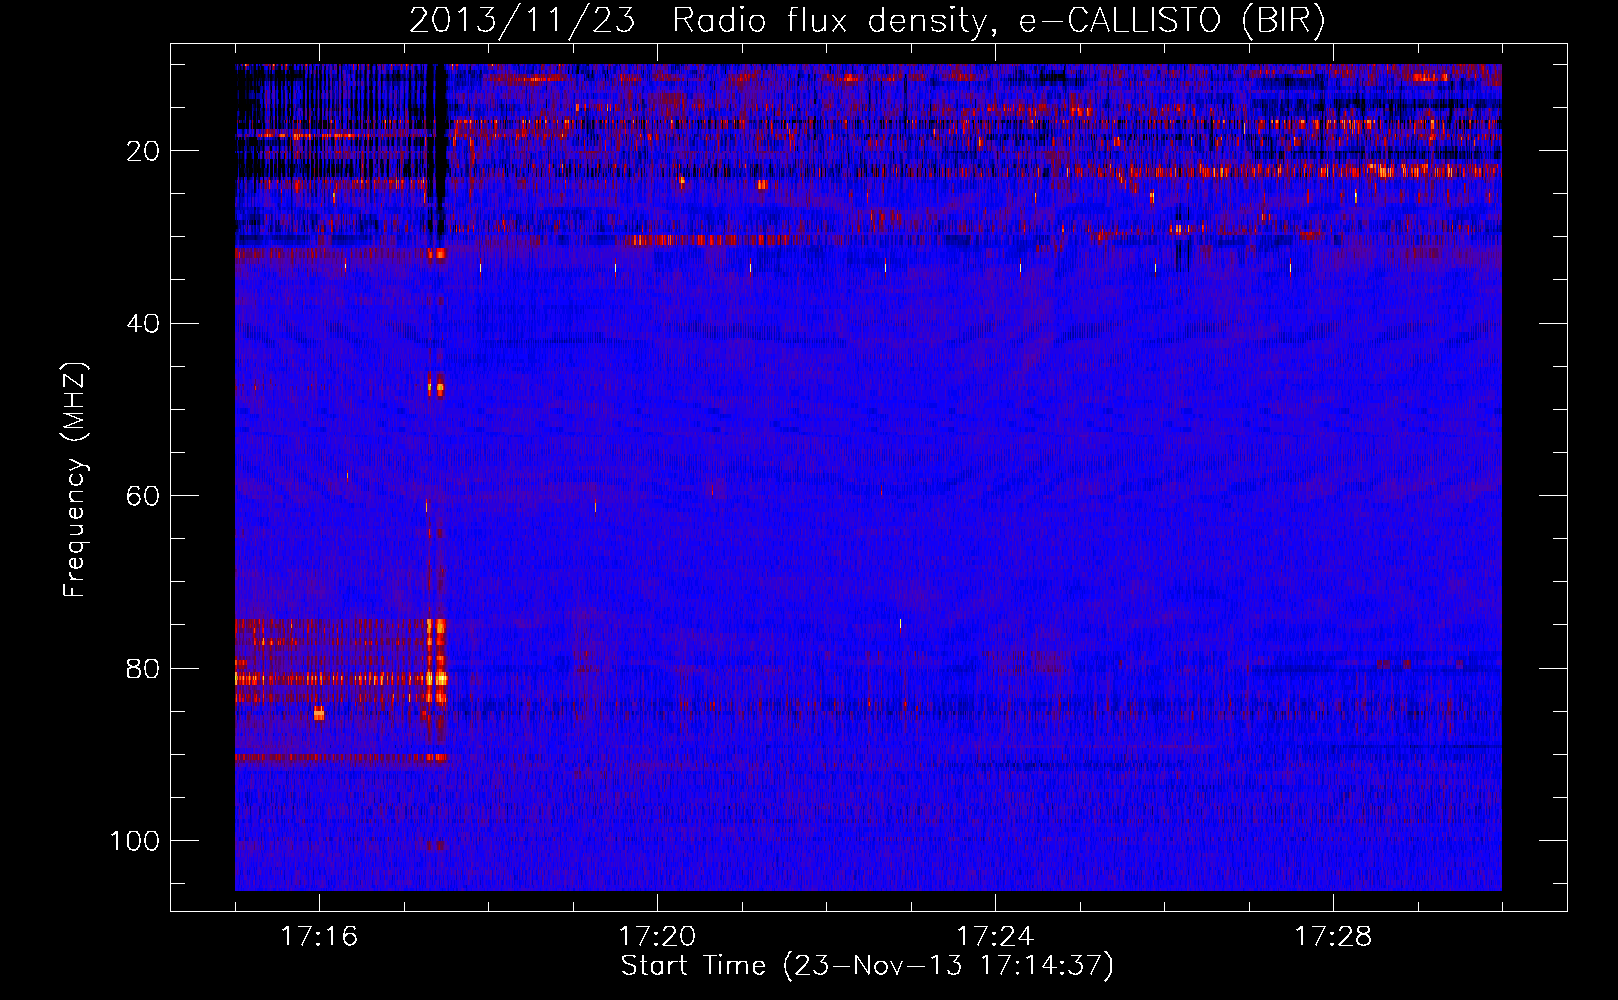Click the '17:24' time tick label
The width and height of the screenshot is (1618, 1000).
coord(995,937)
